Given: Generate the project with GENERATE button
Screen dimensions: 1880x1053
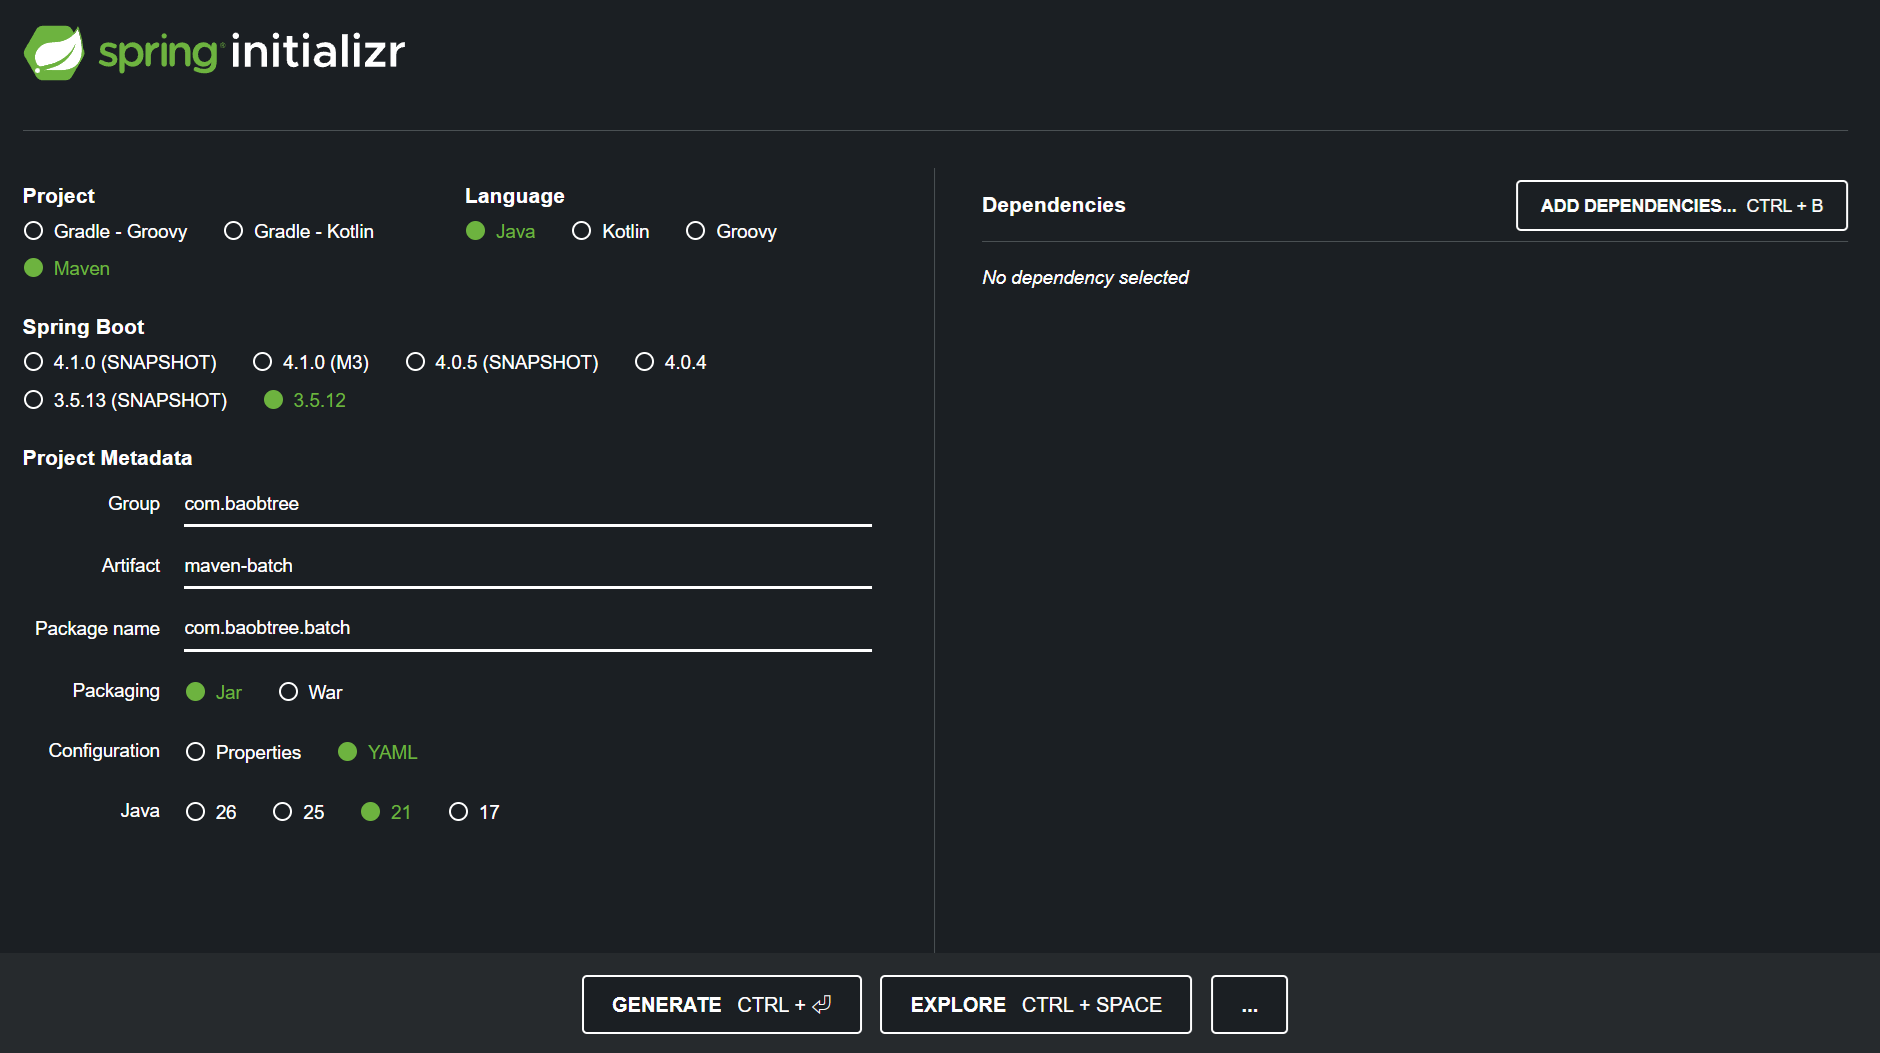Looking at the screenshot, I should pos(722,1004).
